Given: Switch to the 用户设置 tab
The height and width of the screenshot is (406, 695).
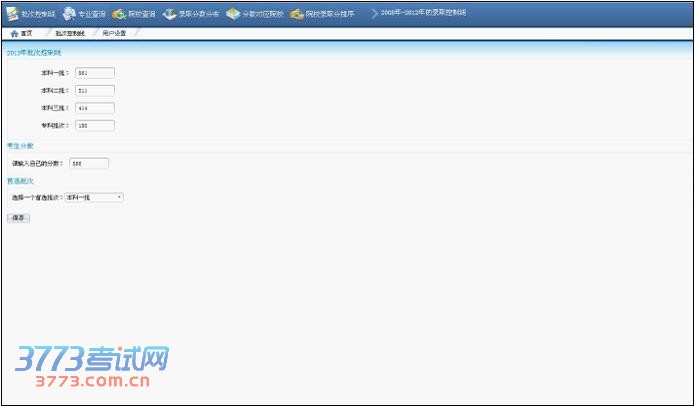Looking at the screenshot, I should pos(114,33).
